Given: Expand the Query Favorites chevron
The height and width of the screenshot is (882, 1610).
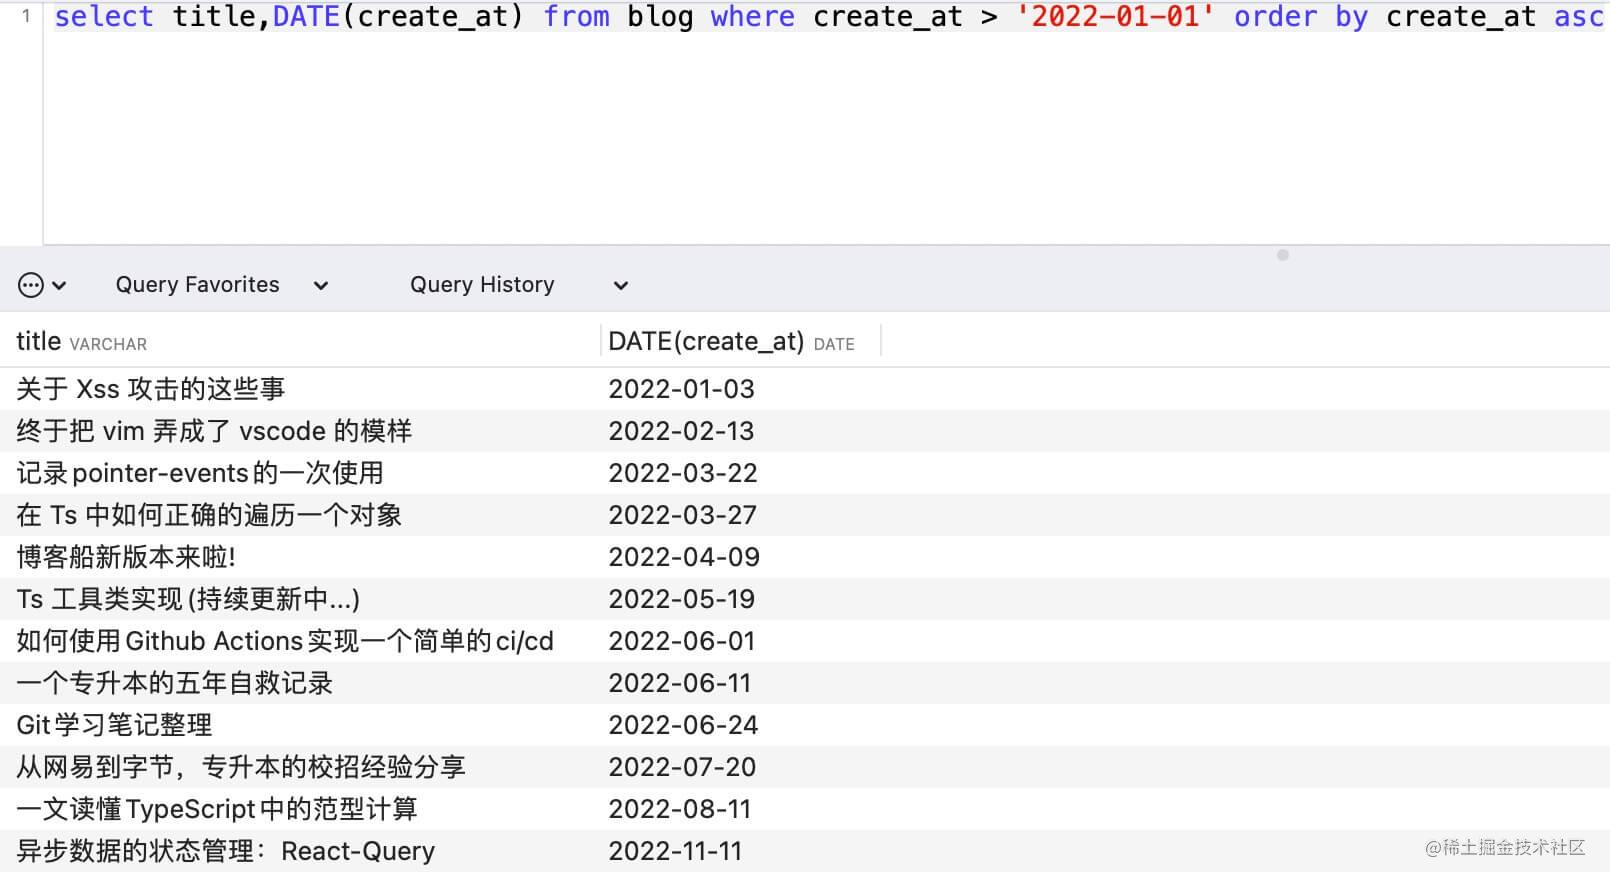Looking at the screenshot, I should [x=321, y=286].
